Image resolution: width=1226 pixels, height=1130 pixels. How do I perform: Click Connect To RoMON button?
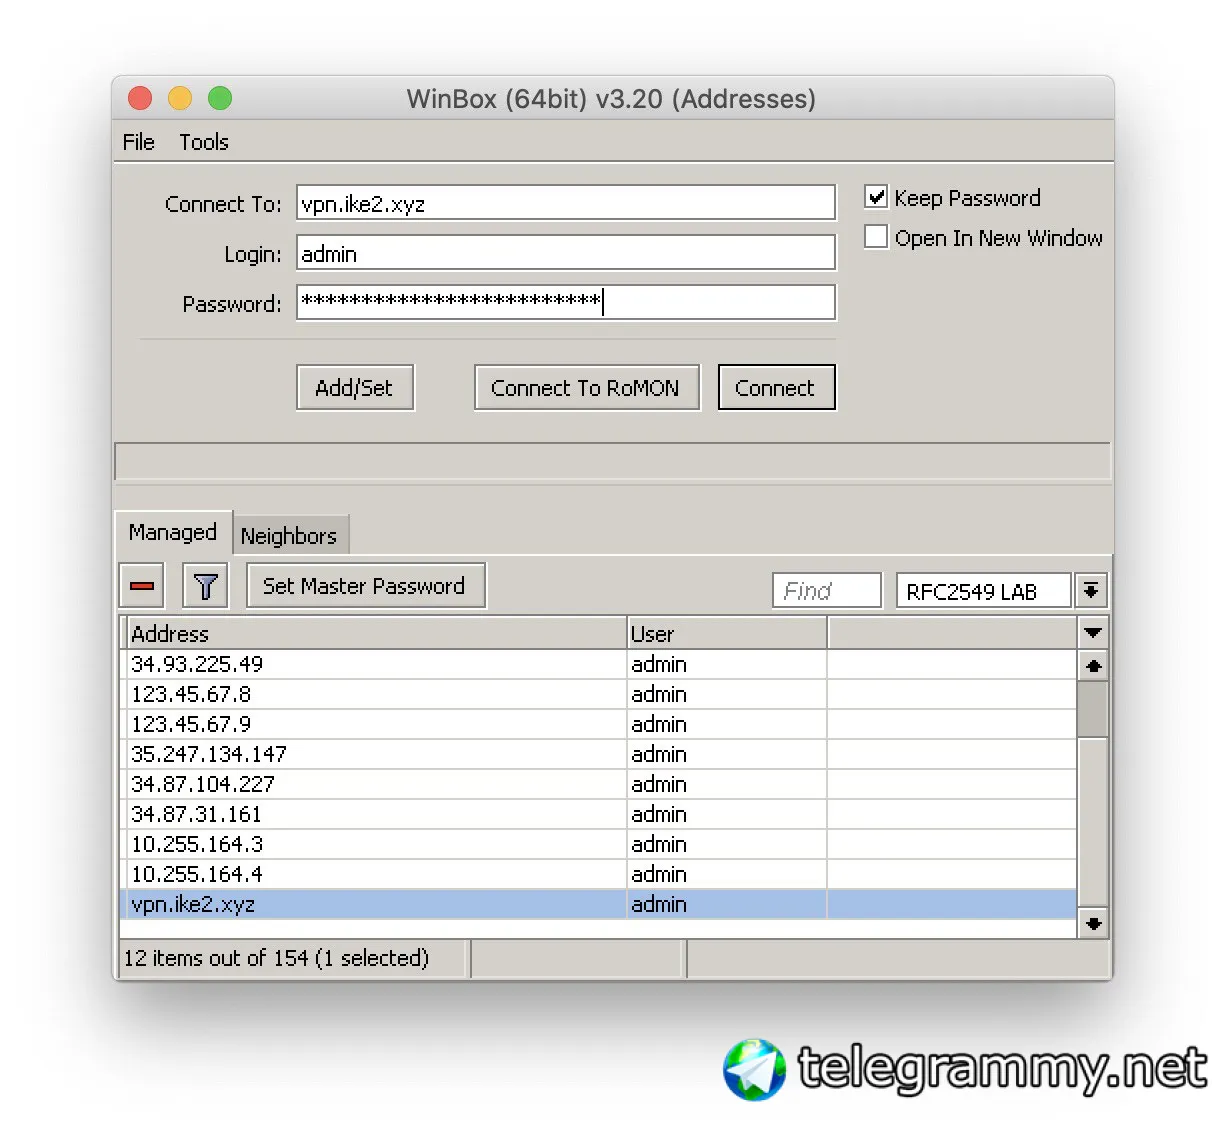click(x=586, y=387)
